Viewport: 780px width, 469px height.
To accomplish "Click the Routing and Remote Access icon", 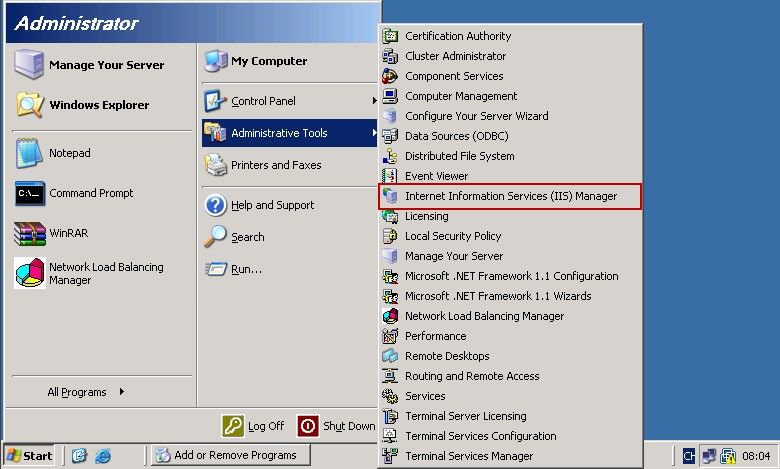I will [x=390, y=376].
